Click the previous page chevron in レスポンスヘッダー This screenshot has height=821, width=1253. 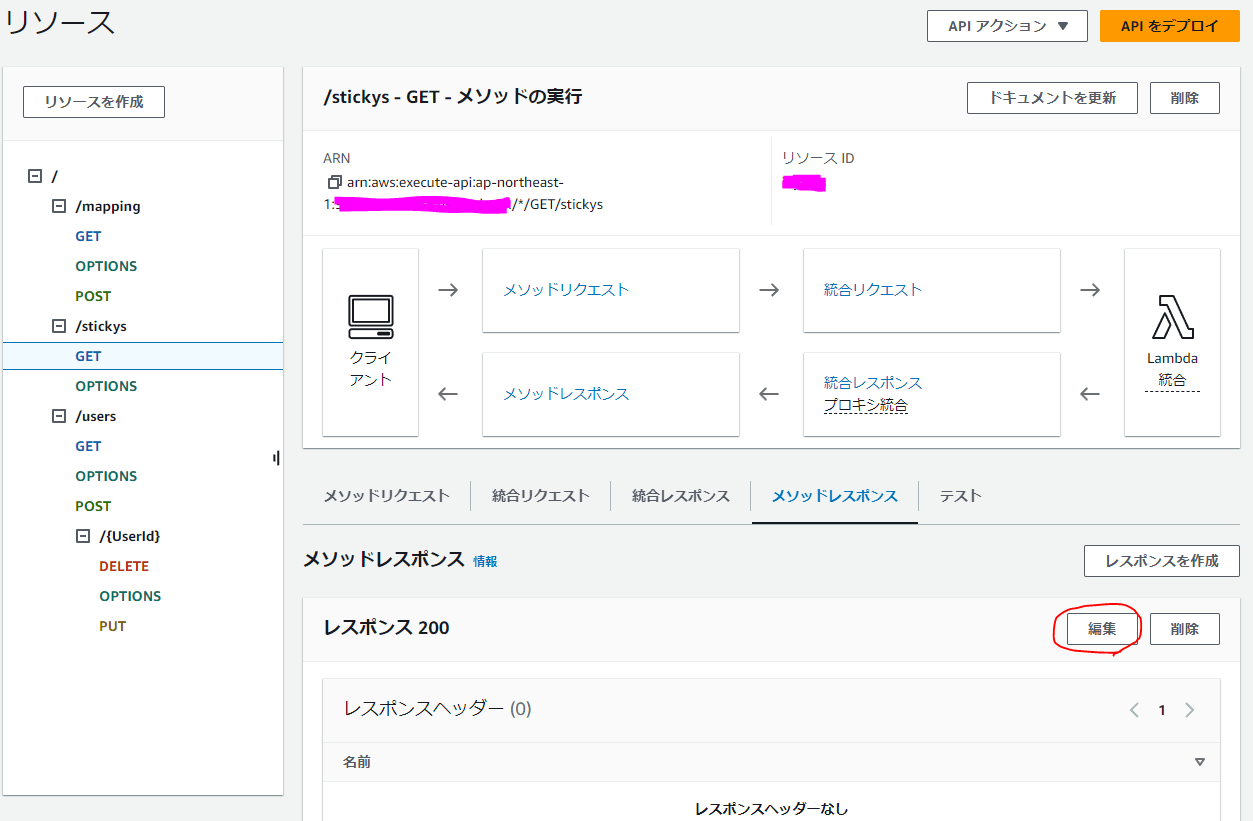tap(1134, 709)
